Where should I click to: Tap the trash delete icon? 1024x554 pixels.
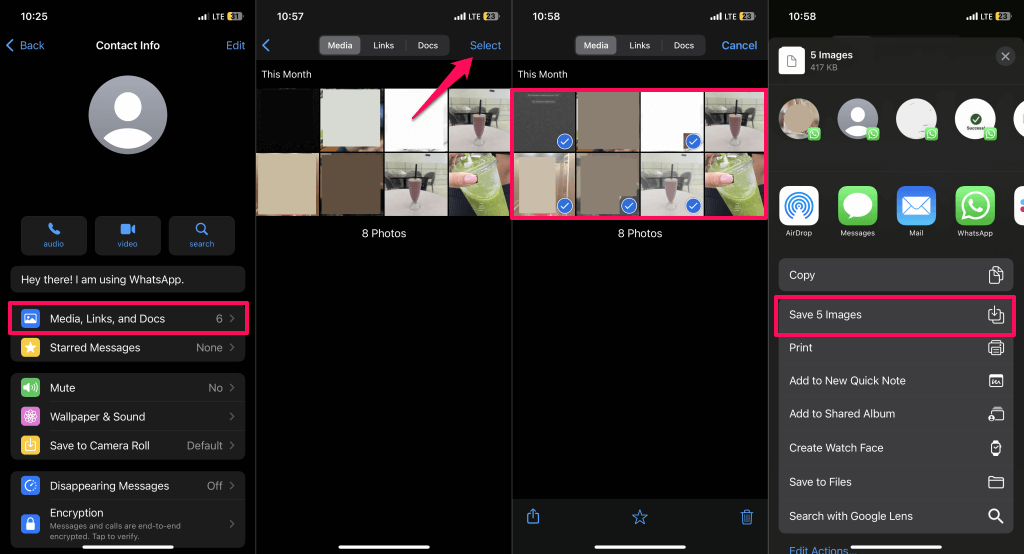pyautogui.click(x=746, y=517)
